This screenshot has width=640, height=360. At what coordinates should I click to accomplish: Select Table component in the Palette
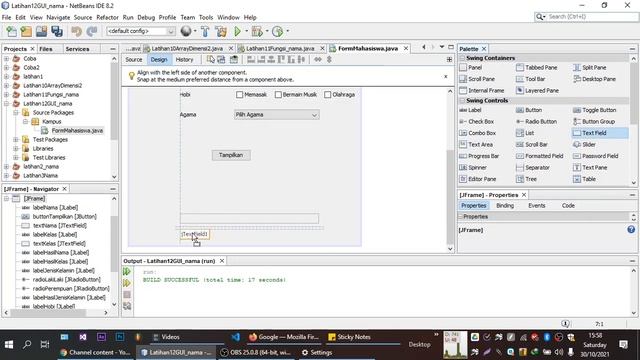click(x=584, y=179)
